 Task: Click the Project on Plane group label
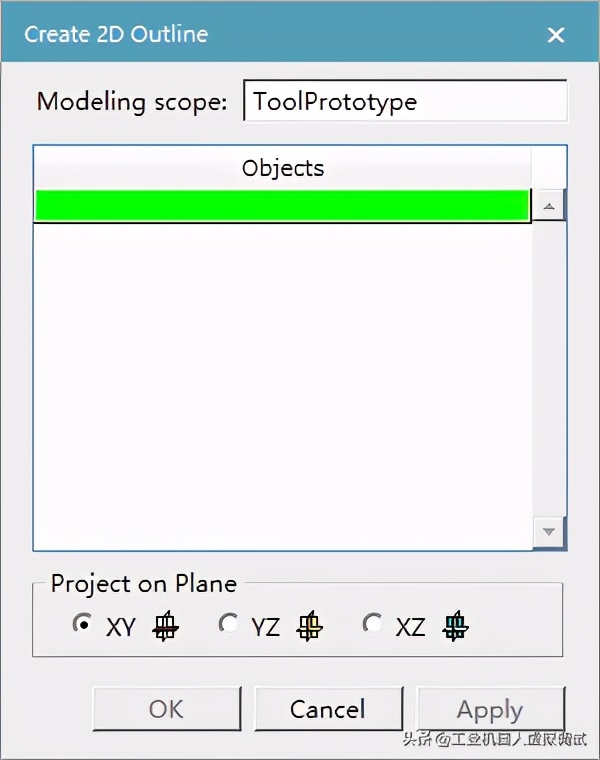tap(144, 584)
